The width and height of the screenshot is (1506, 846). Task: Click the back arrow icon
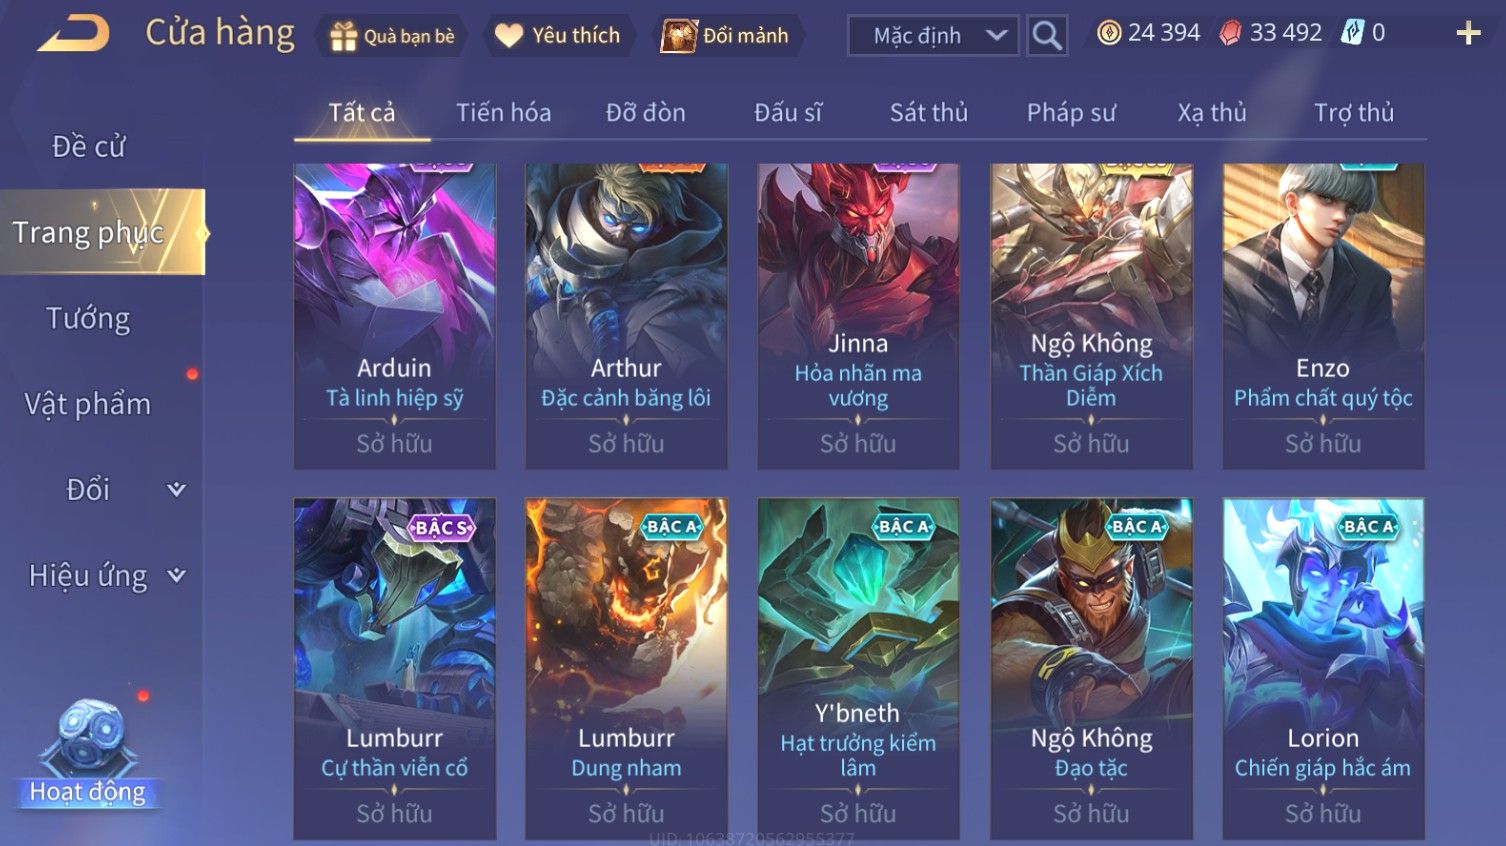click(73, 35)
